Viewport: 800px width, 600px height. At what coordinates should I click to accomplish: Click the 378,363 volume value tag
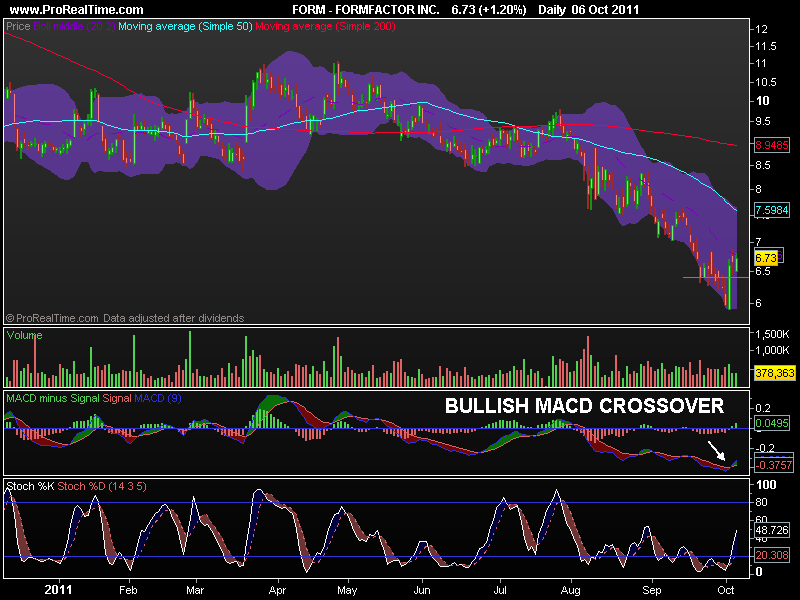pos(774,373)
